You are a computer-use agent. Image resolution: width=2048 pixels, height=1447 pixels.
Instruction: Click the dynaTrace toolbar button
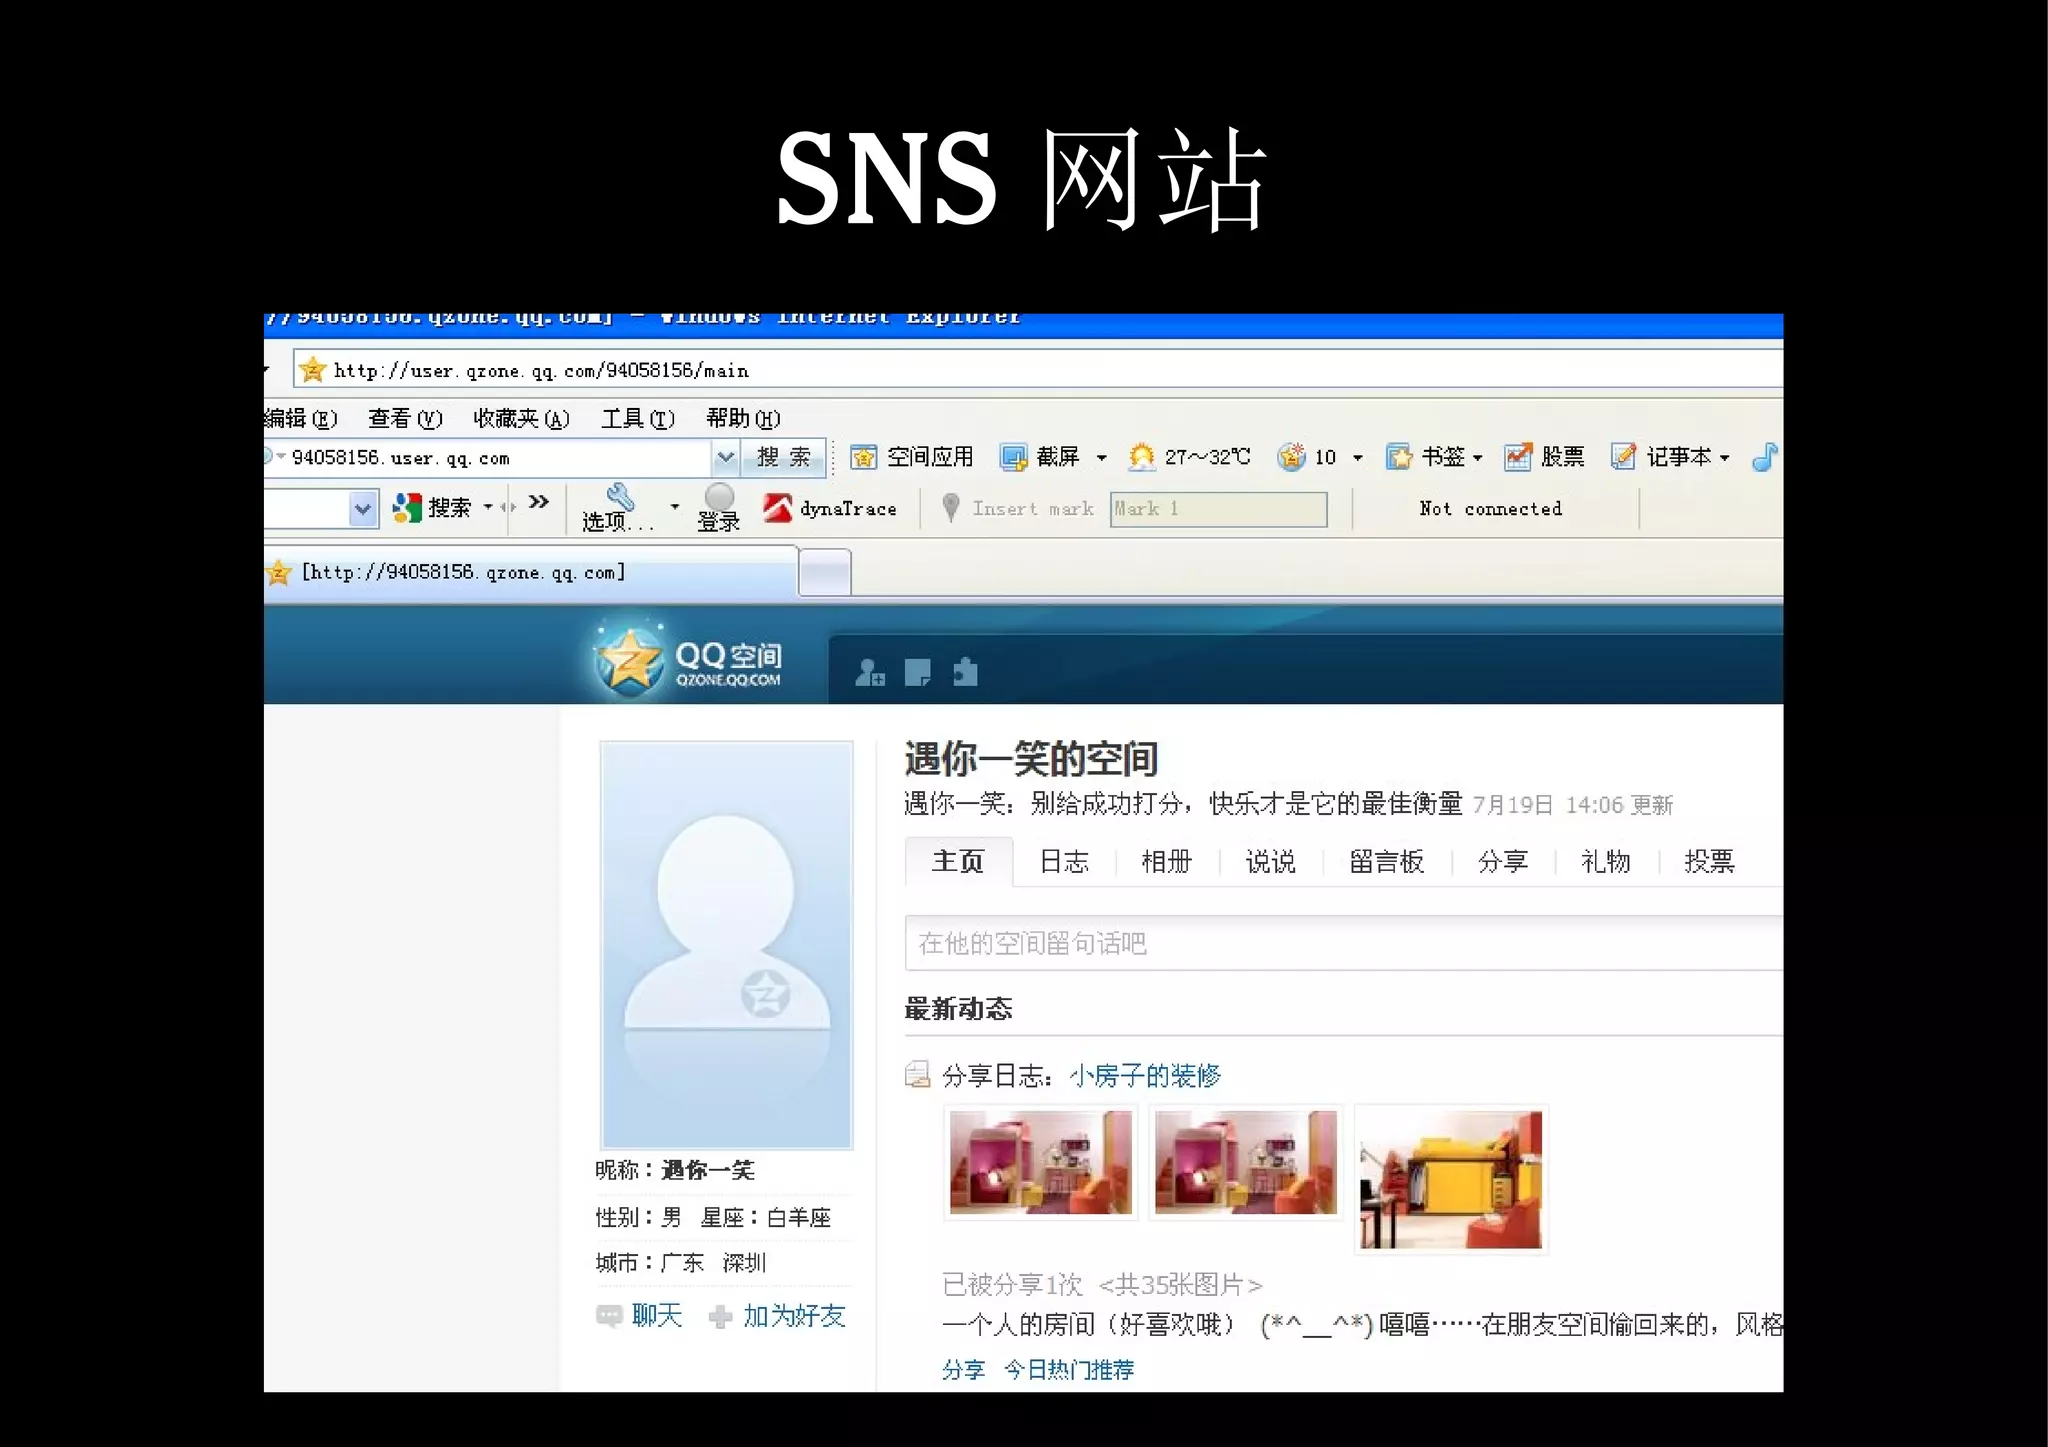(830, 508)
